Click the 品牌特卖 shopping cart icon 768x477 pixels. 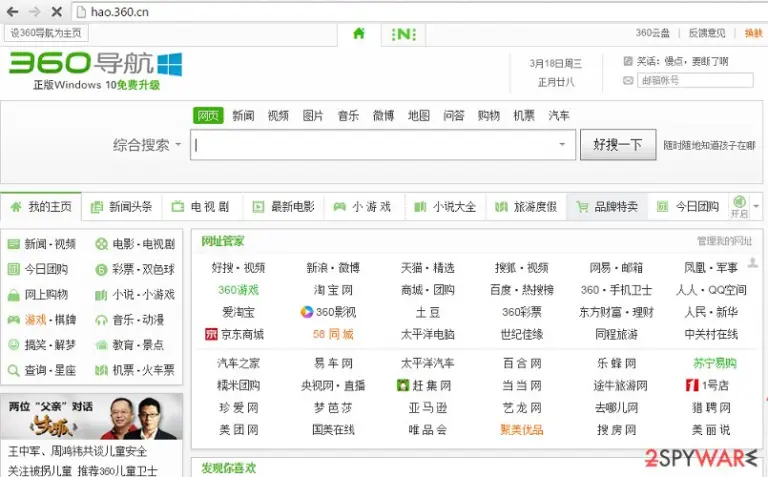(x=582, y=207)
